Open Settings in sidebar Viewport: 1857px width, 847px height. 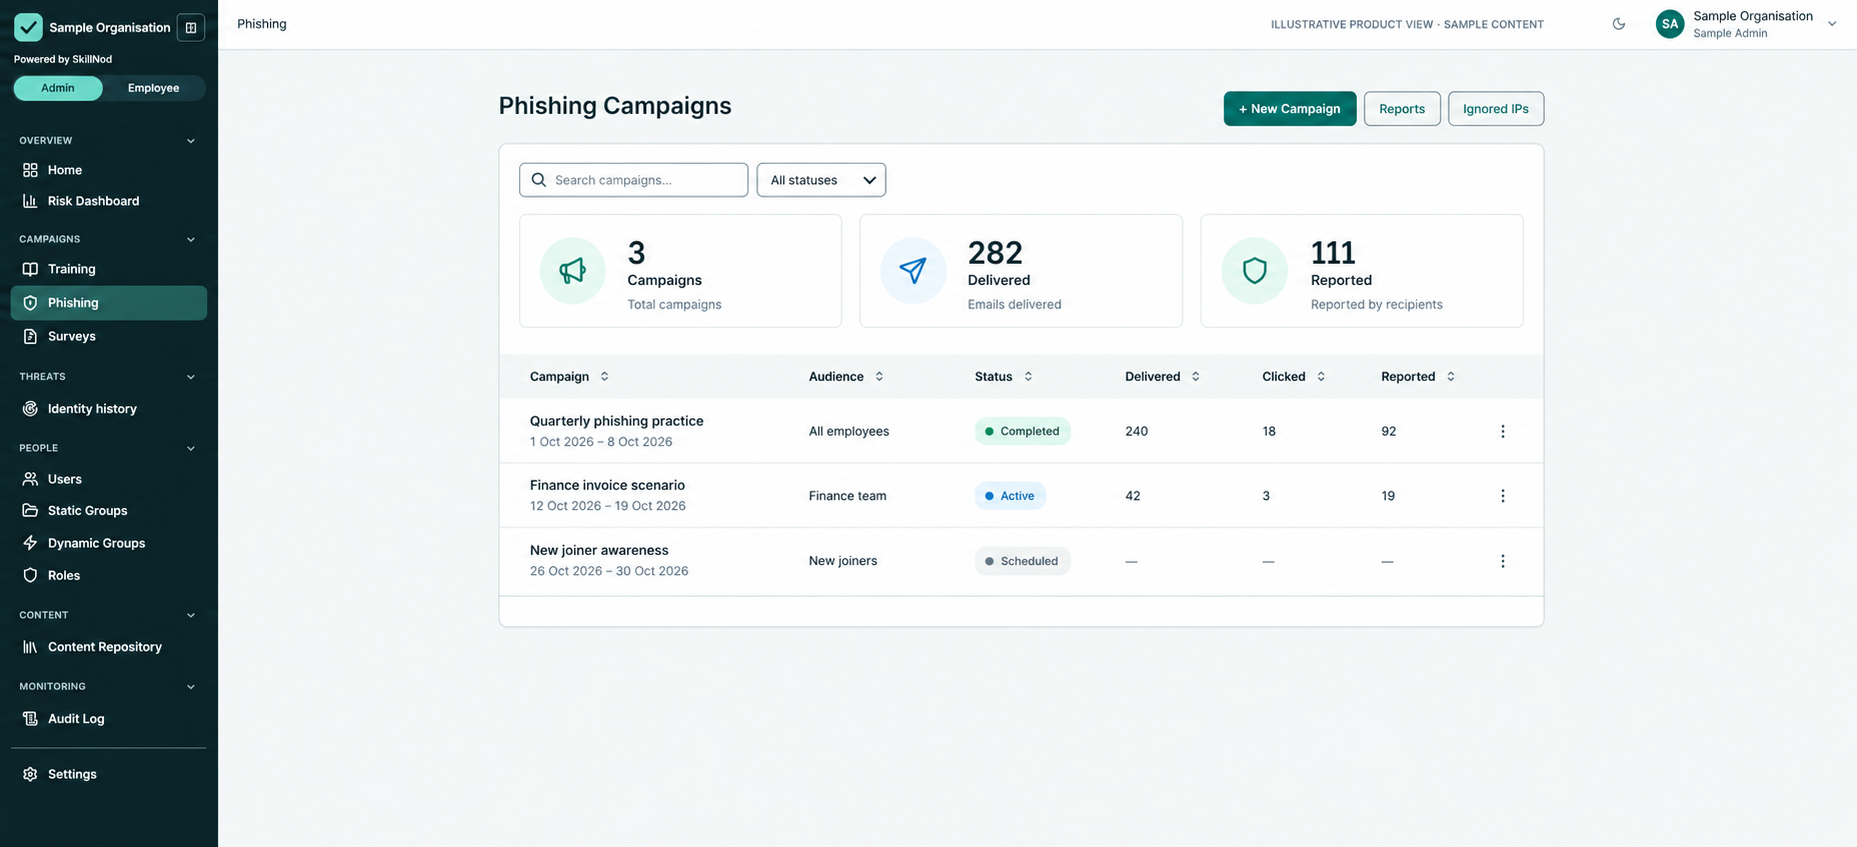click(x=108, y=774)
